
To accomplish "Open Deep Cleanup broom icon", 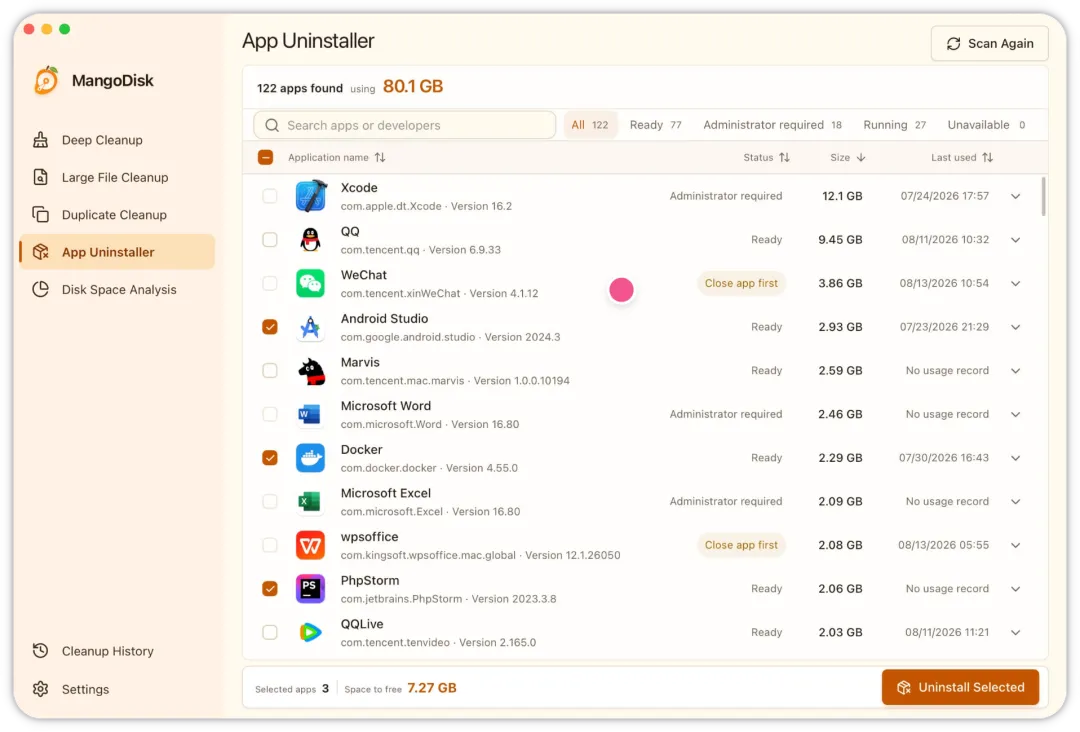I will pos(41,140).
